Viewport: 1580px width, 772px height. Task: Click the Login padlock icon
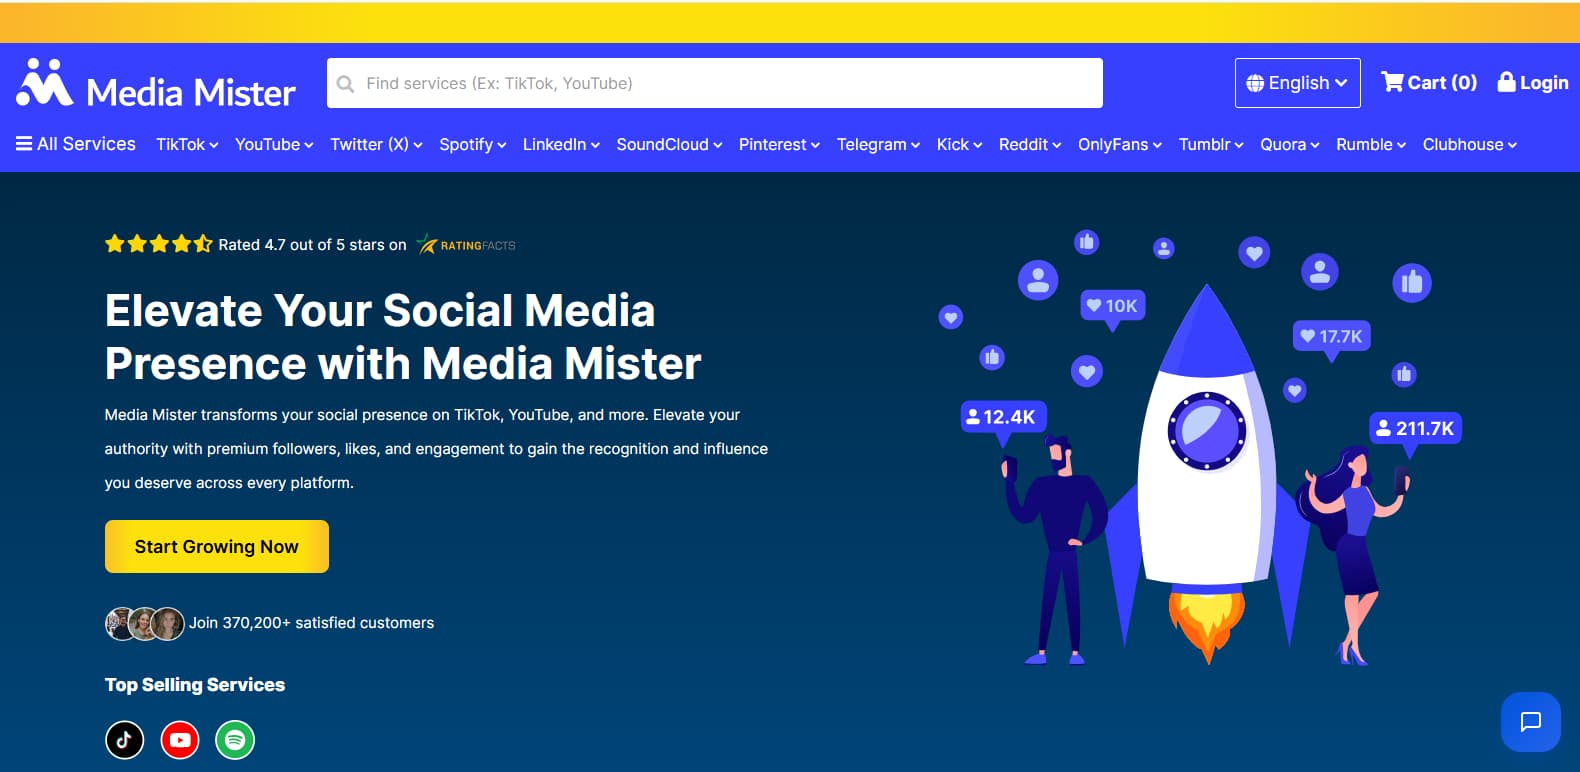(x=1506, y=82)
